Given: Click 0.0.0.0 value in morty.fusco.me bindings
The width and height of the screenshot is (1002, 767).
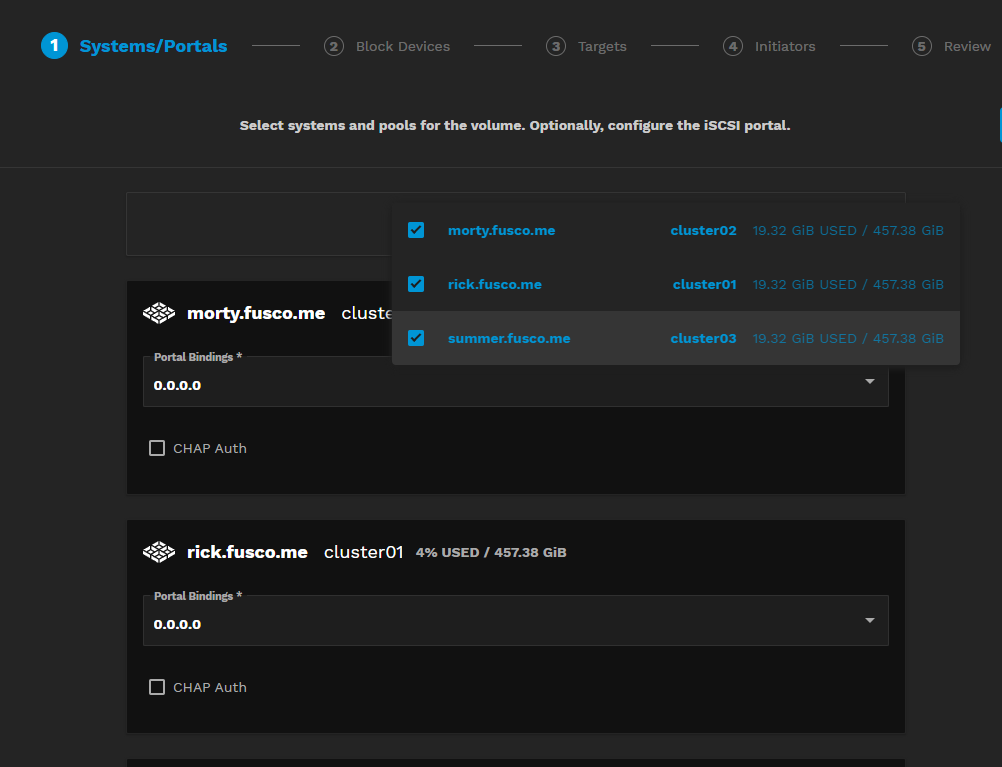Looking at the screenshot, I should pyautogui.click(x=177, y=385).
